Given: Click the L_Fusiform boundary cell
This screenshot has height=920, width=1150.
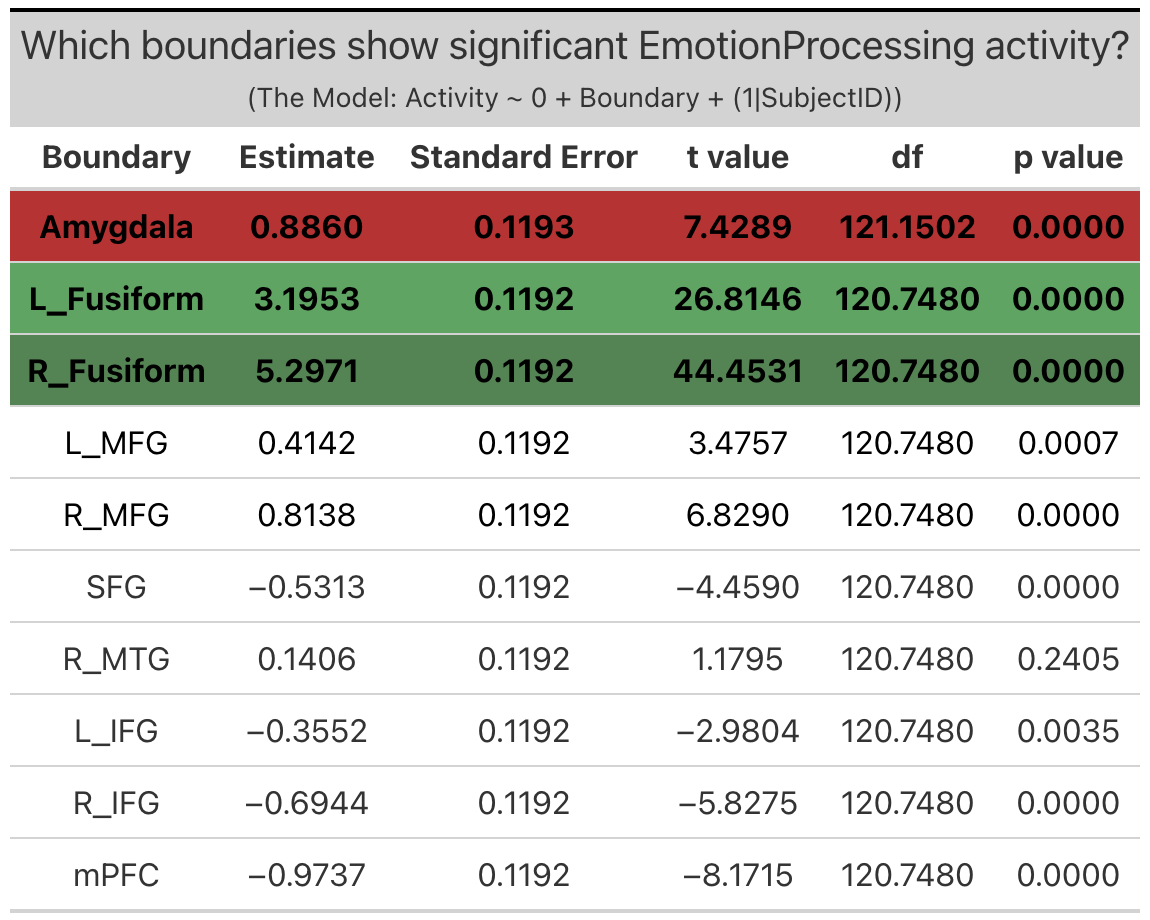Looking at the screenshot, I should (116, 299).
